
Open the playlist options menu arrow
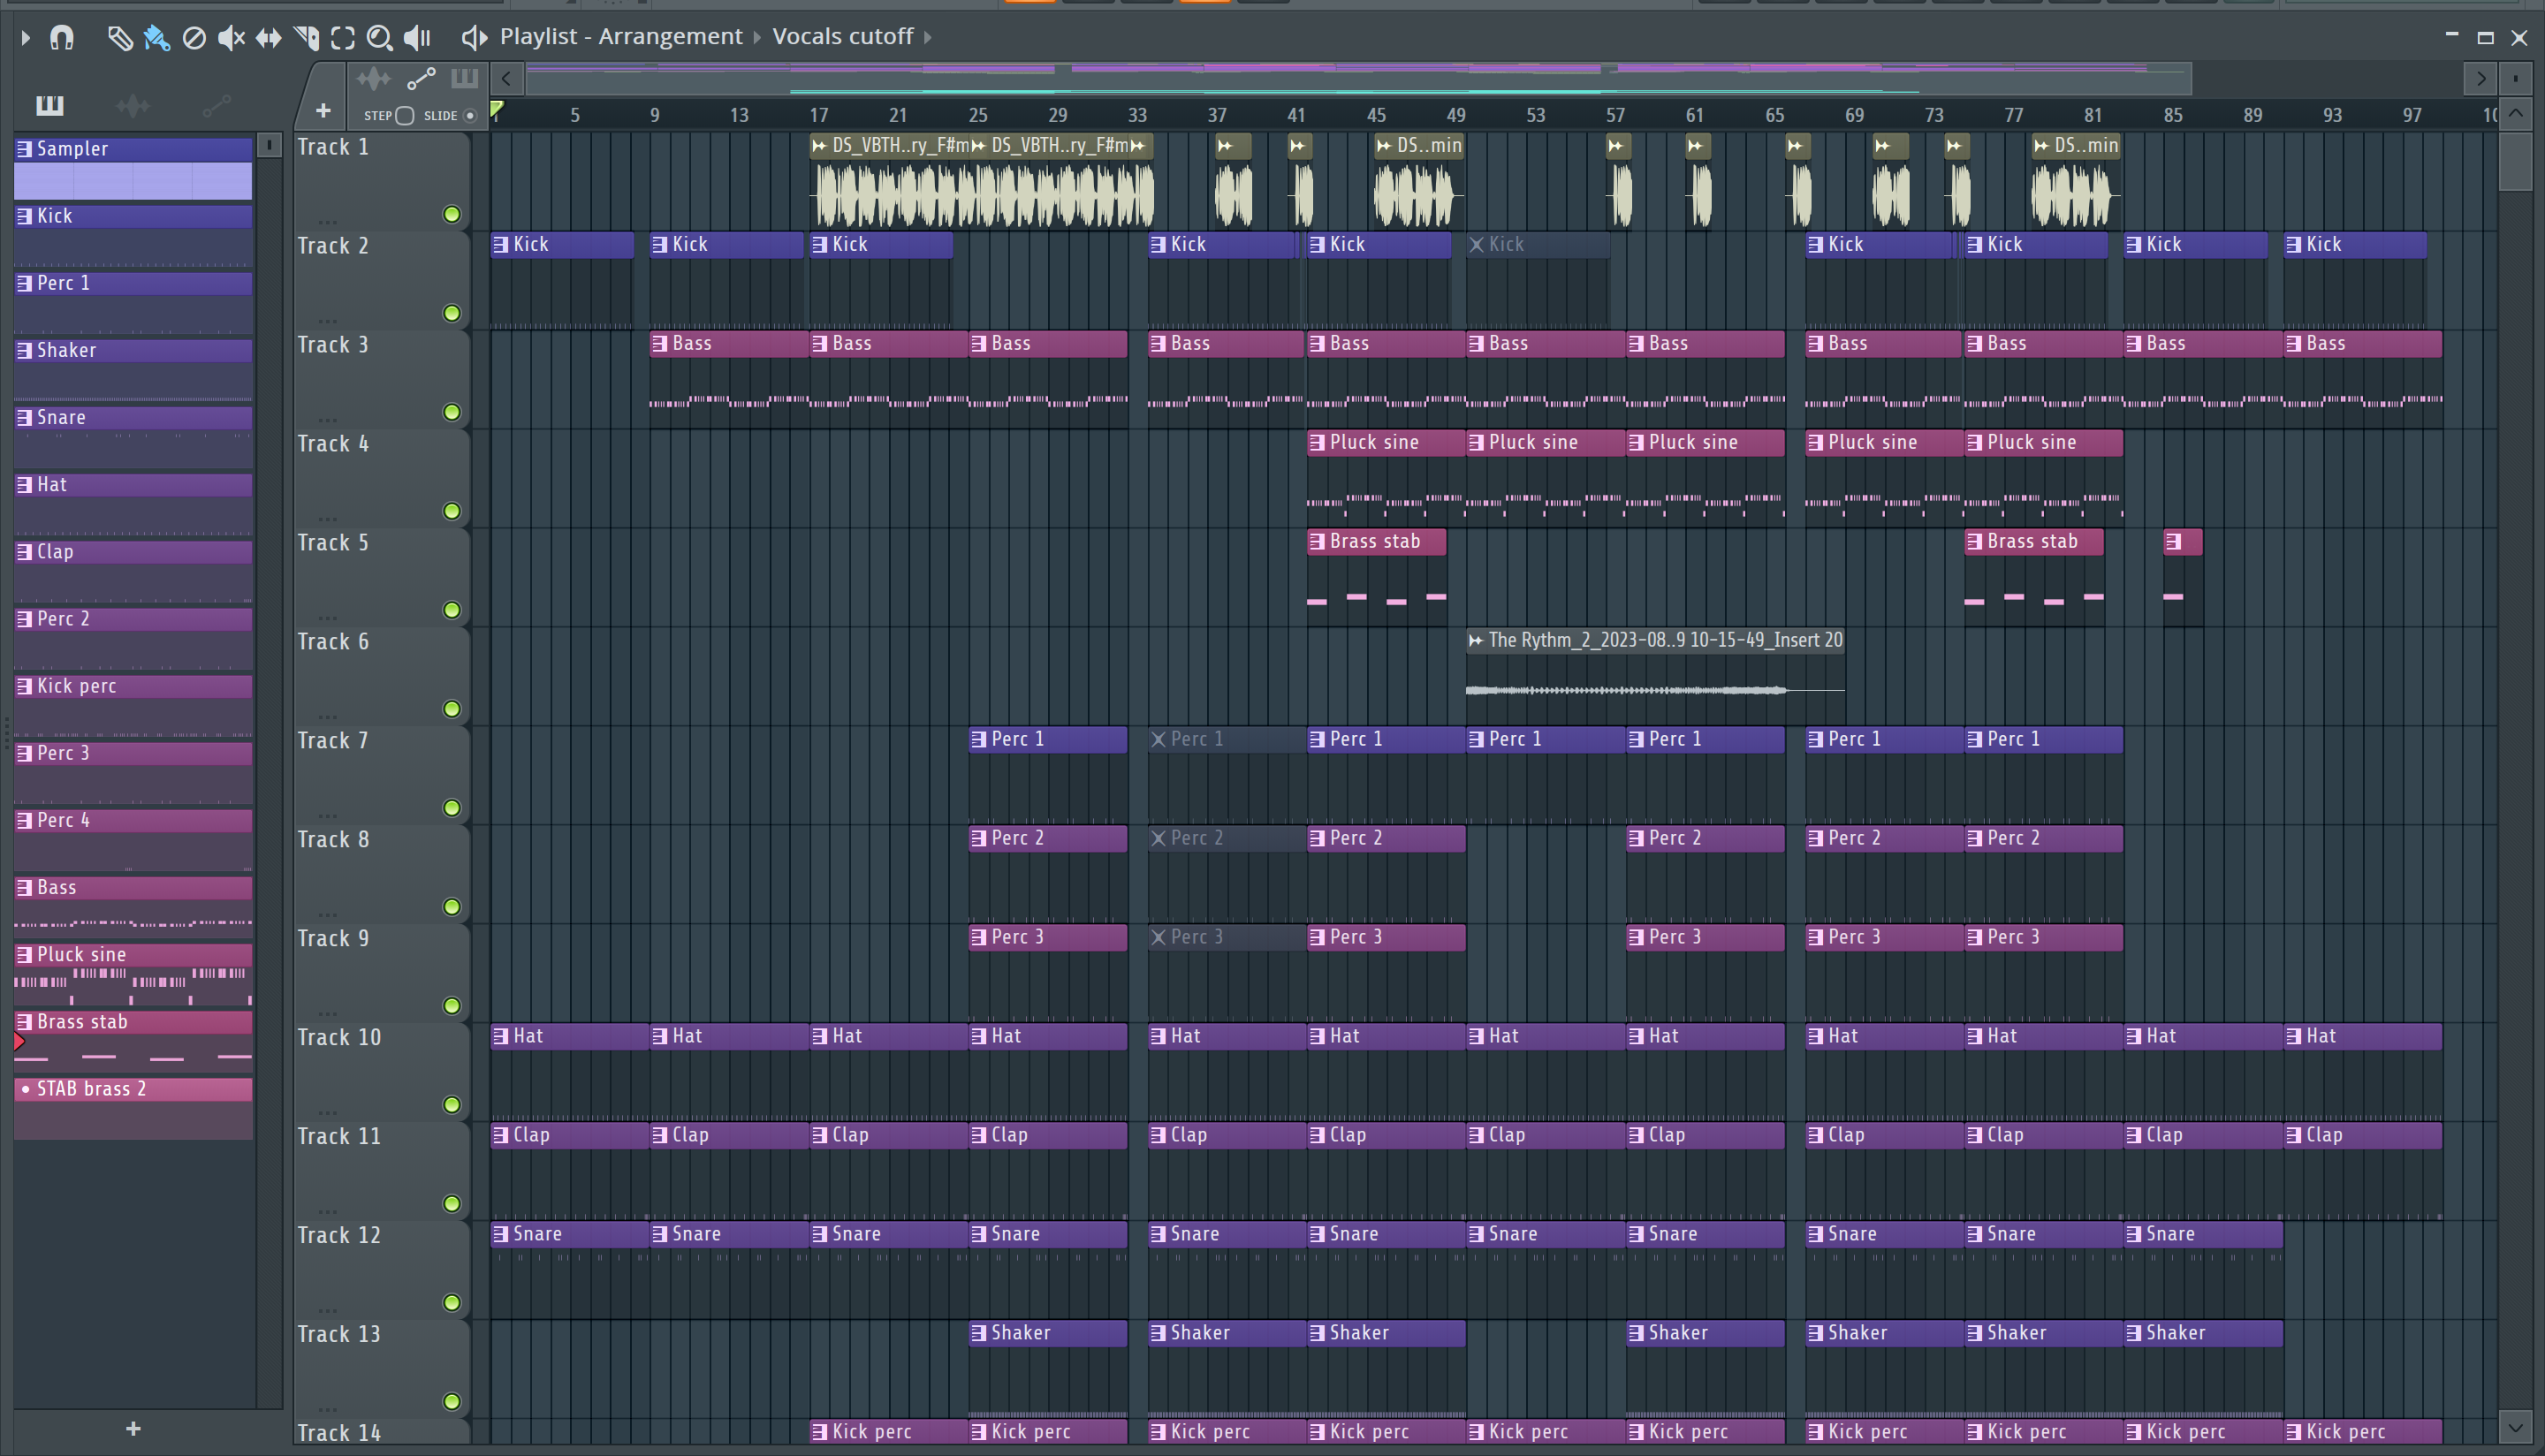[x=25, y=38]
